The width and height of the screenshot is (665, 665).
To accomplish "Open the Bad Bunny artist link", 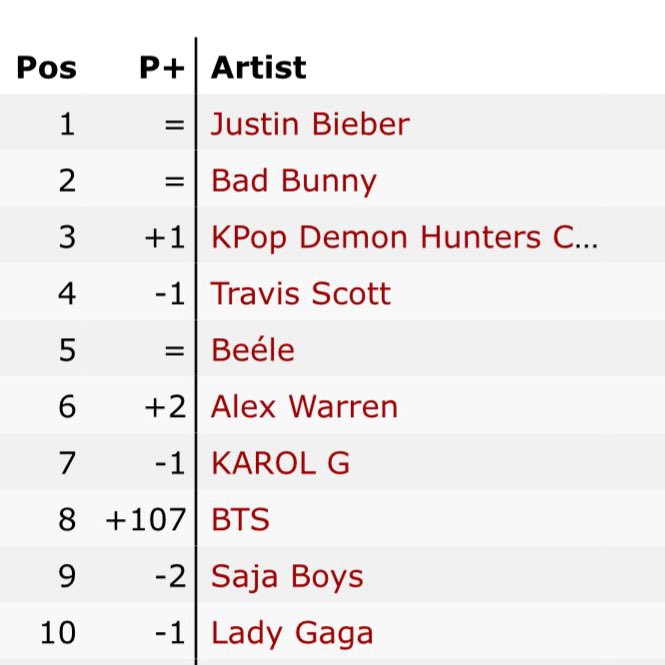I will [x=293, y=181].
